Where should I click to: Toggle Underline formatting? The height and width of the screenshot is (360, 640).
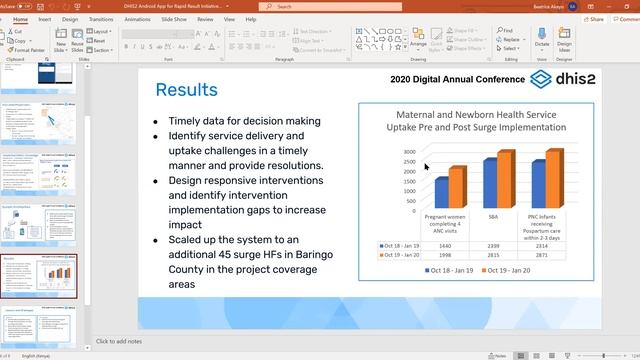click(142, 47)
